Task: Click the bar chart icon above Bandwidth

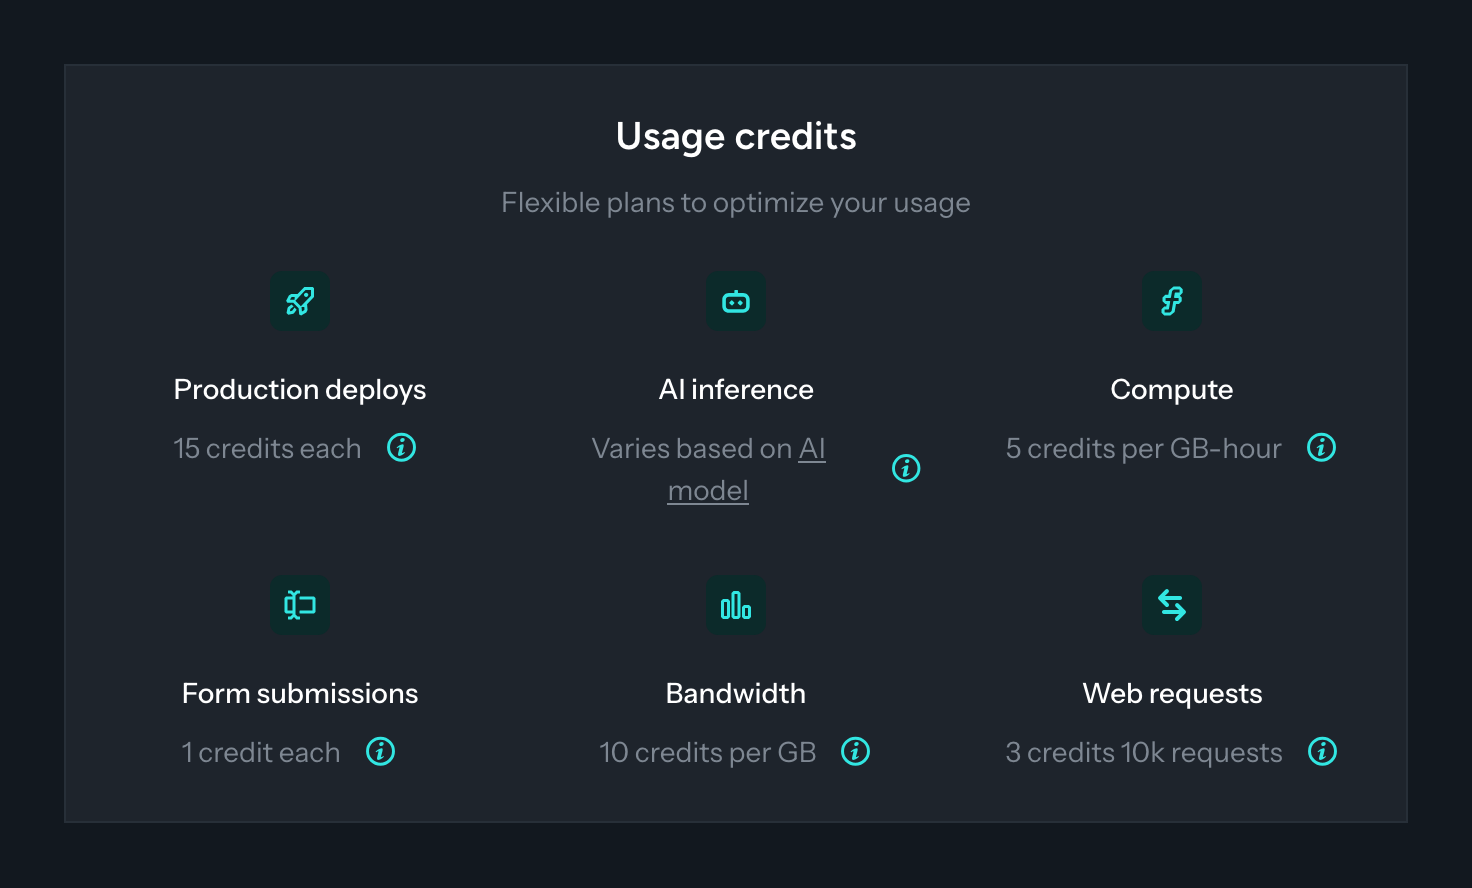Action: click(x=736, y=605)
